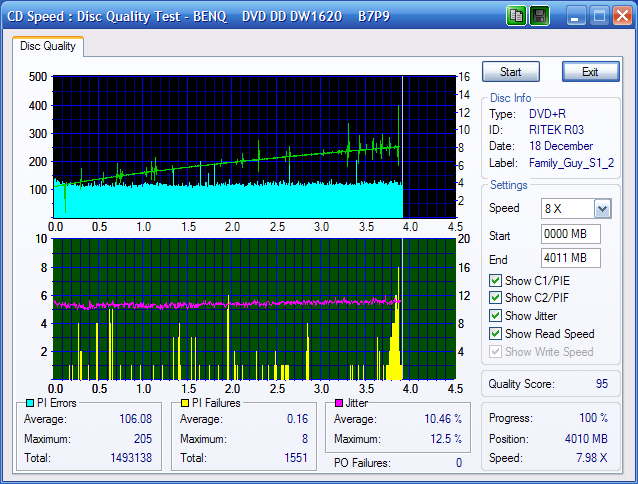The image size is (638, 484).
Task: Click the Exit button
Action: (590, 72)
